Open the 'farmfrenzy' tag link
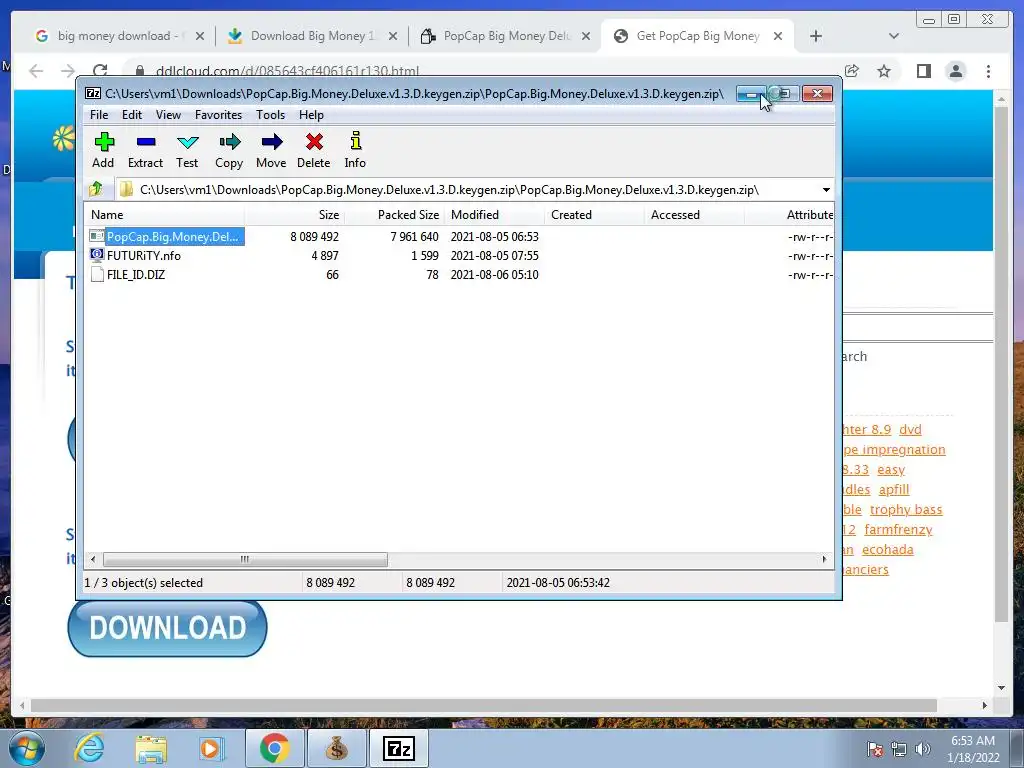 click(x=898, y=530)
